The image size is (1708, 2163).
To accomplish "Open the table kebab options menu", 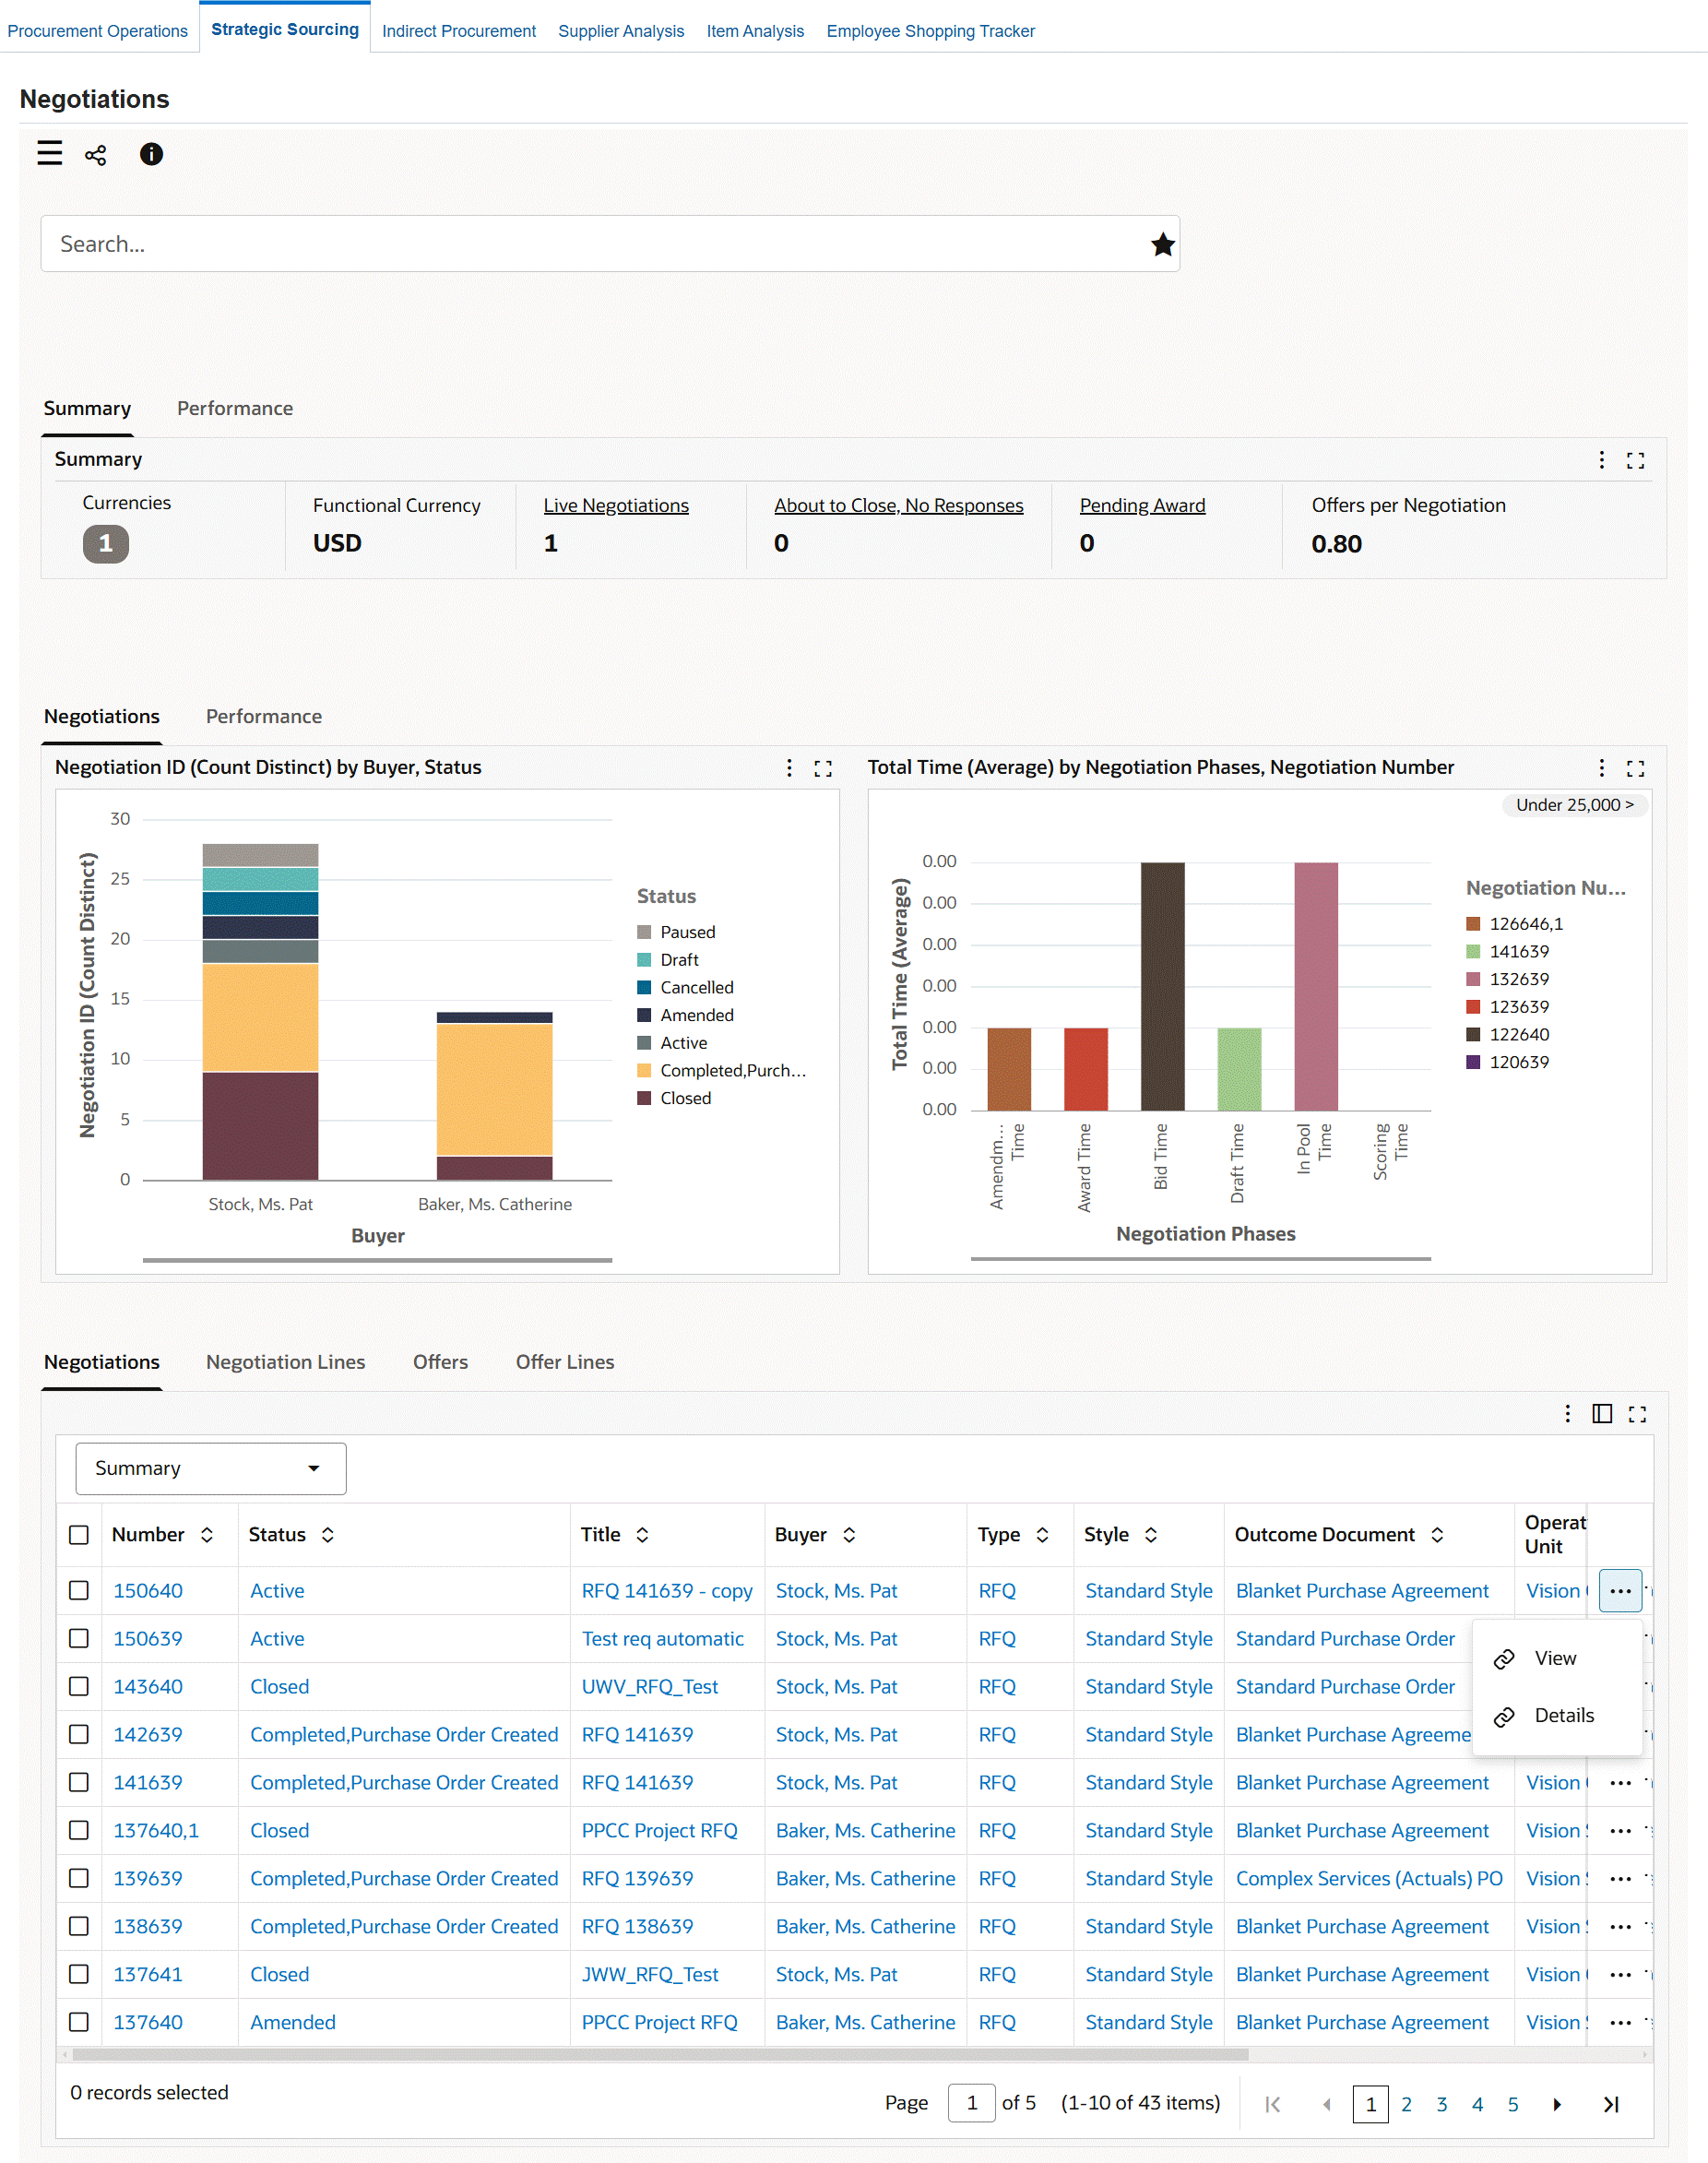I will tap(1567, 1413).
